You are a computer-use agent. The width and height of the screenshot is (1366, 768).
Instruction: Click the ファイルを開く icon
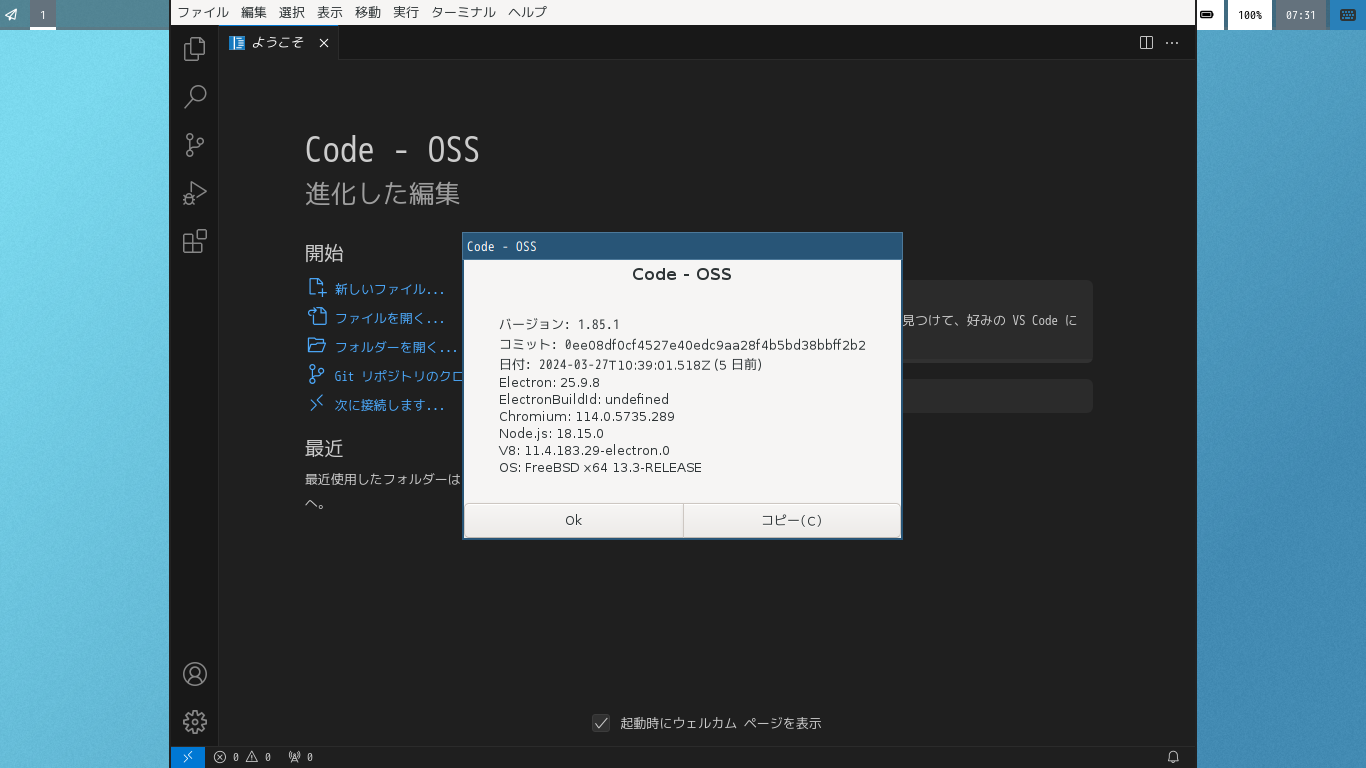317,317
